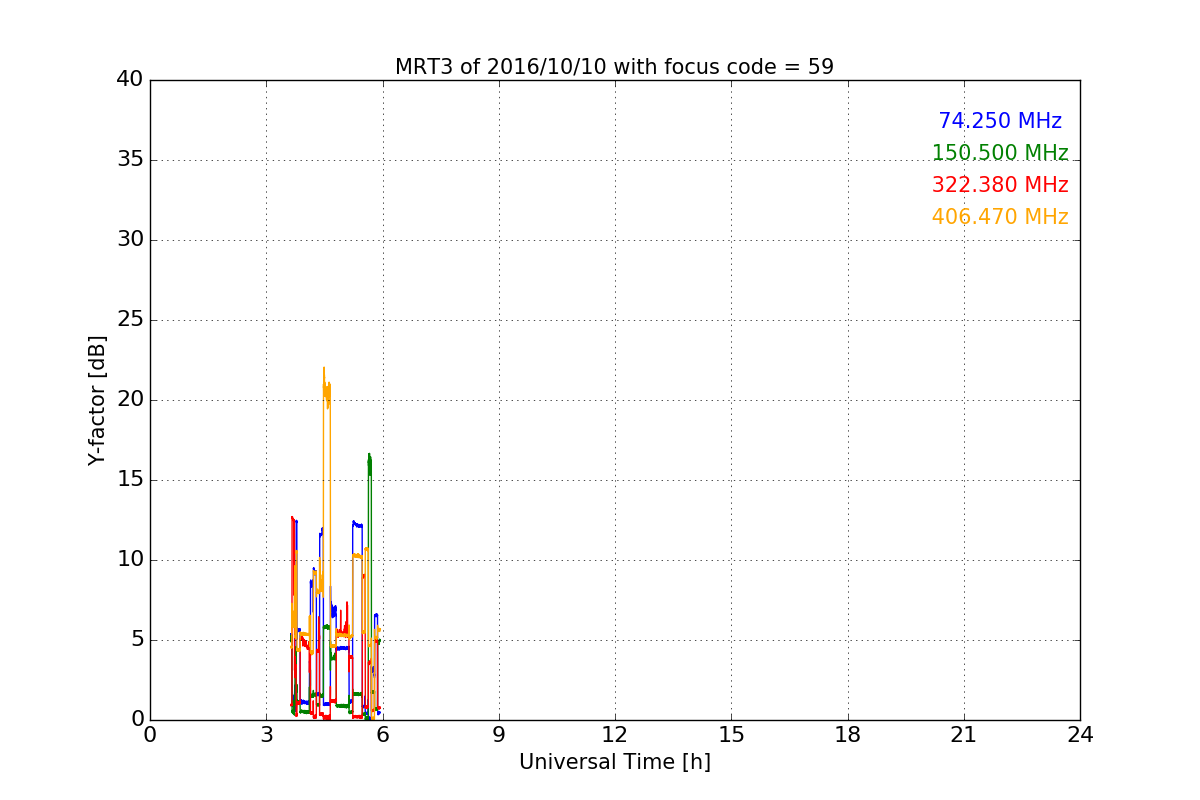Select the 74.250 MHz legend label
Viewport: 1200px width, 800px height.
[1000, 121]
